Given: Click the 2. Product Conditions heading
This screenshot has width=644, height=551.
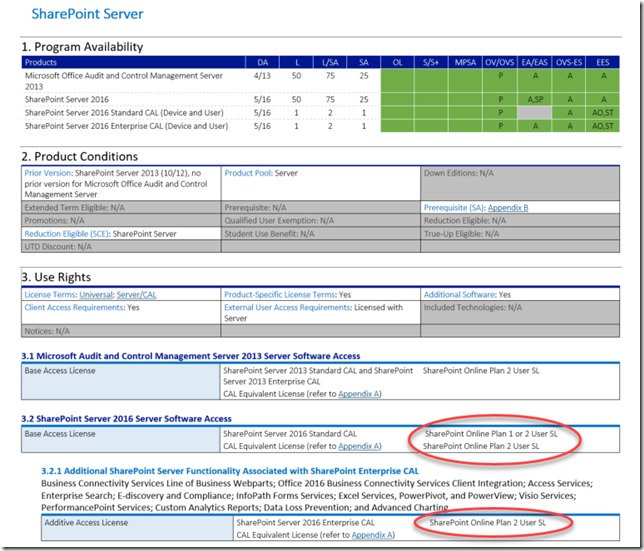Looking at the screenshot, I should click(x=80, y=156).
